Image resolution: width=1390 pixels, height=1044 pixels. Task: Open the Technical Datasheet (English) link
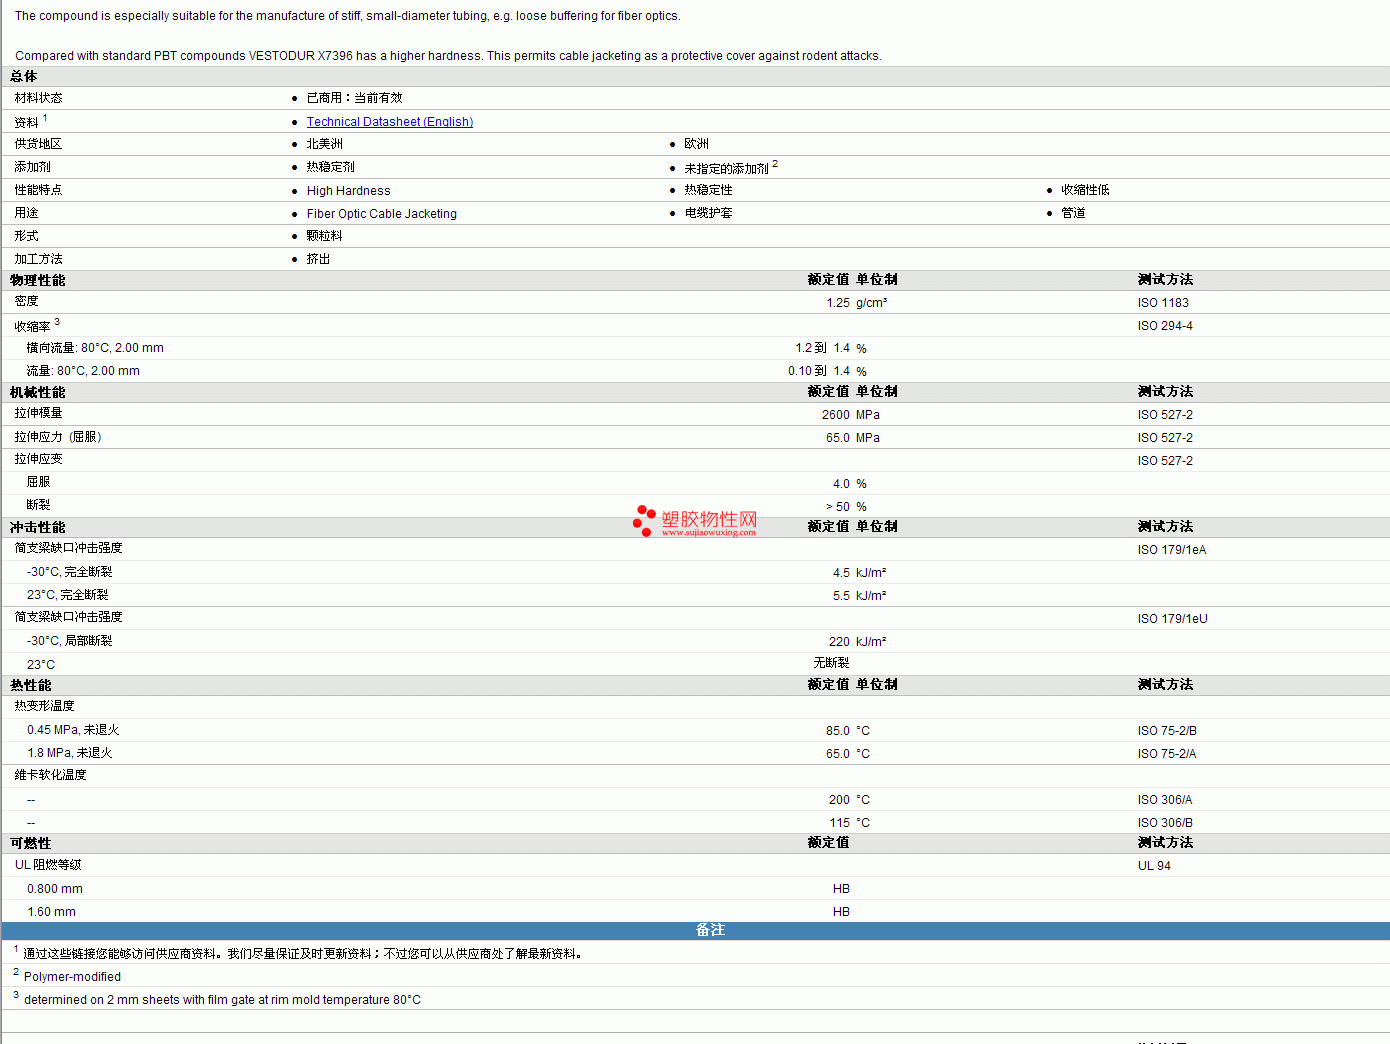coord(390,122)
